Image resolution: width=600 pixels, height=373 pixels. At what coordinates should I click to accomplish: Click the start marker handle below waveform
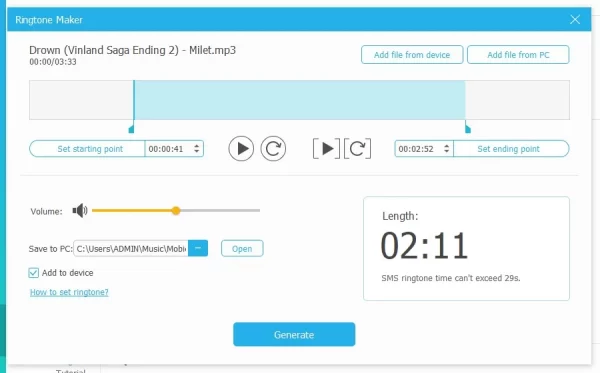(x=131, y=128)
